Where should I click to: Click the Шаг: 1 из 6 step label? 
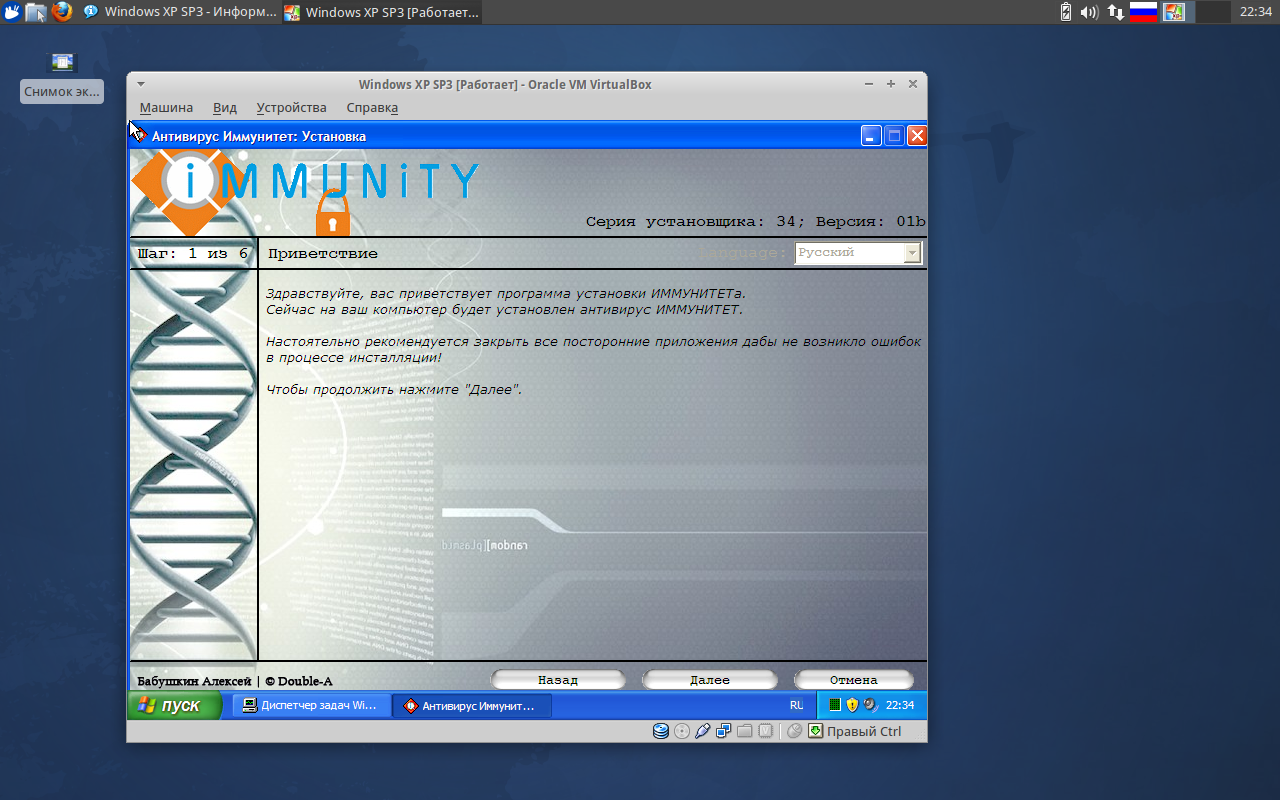[192, 254]
